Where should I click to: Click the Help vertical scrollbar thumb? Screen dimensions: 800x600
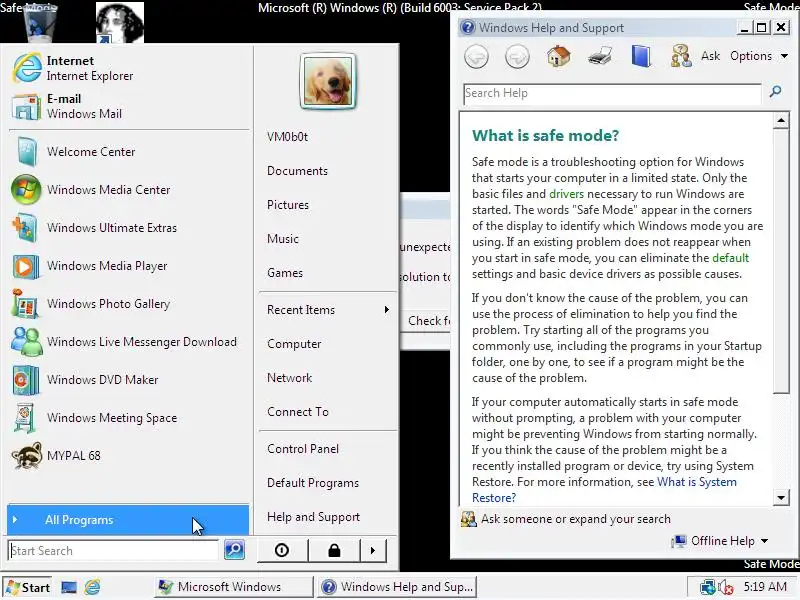(x=781, y=261)
